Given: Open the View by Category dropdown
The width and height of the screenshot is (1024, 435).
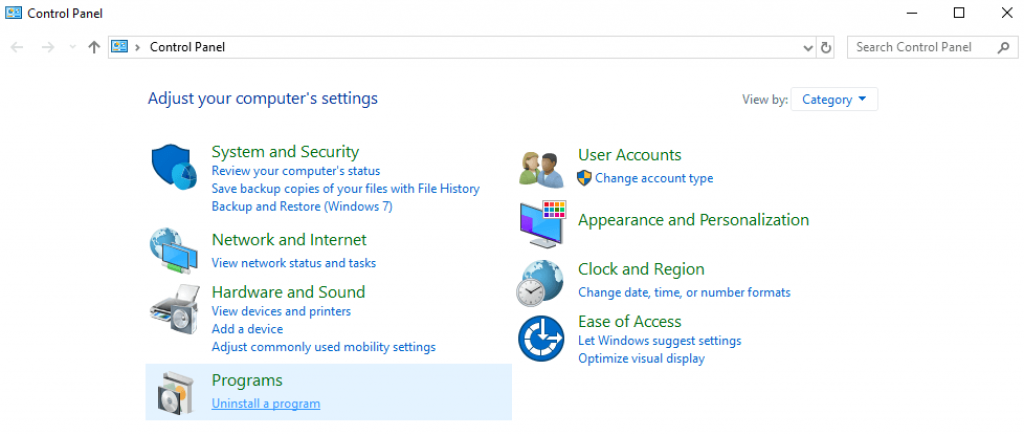Looking at the screenshot, I should coord(834,99).
